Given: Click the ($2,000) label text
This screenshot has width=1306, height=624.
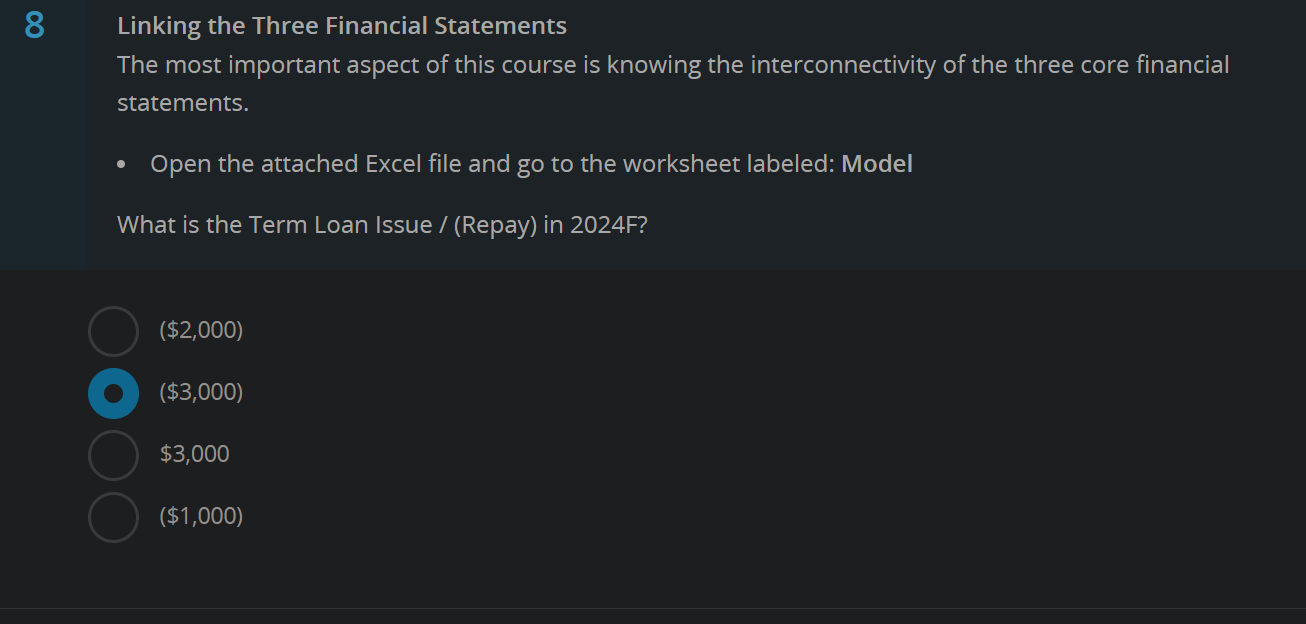Looking at the screenshot, I should pos(200,329).
